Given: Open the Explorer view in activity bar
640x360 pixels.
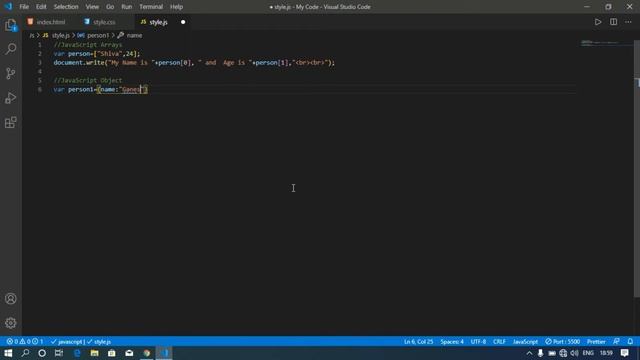Looking at the screenshot, I should tap(11, 25).
